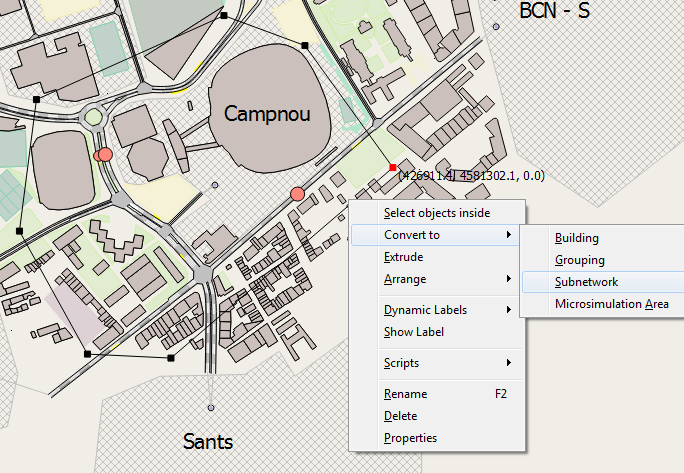The width and height of the screenshot is (684, 473).
Task: Expand the Convert to submenu arrow
Action: [x=510, y=236]
